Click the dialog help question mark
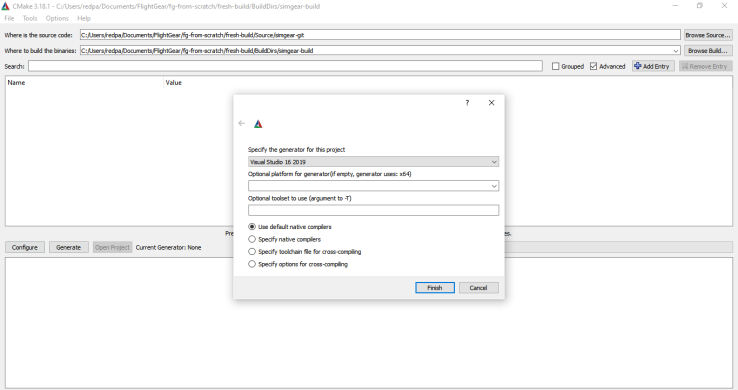This screenshot has height=390, width=738. click(467, 103)
